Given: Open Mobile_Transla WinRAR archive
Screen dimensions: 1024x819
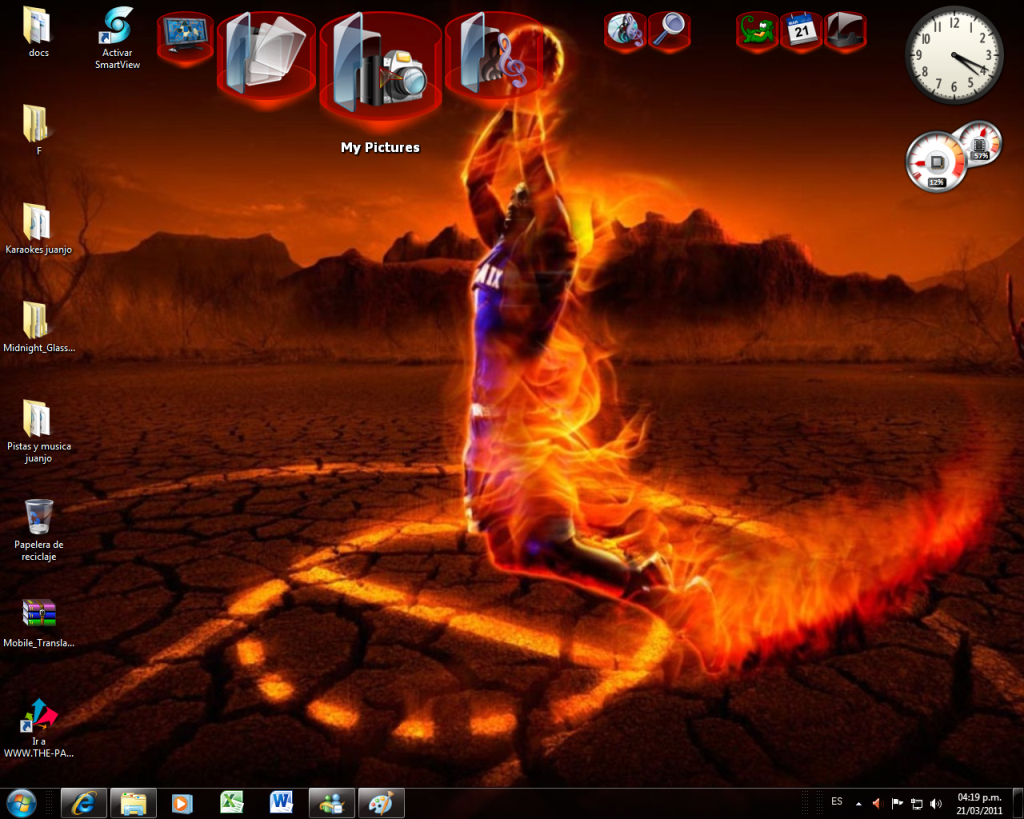Looking at the screenshot, I should click(38, 623).
